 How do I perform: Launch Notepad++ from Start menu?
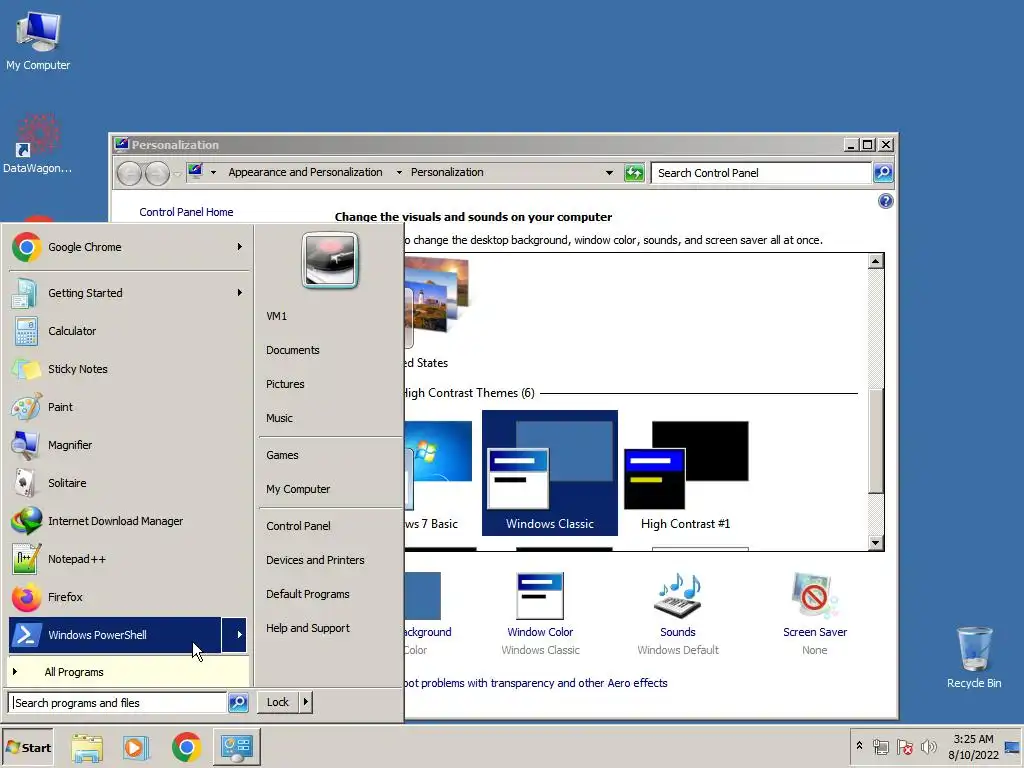128,559
